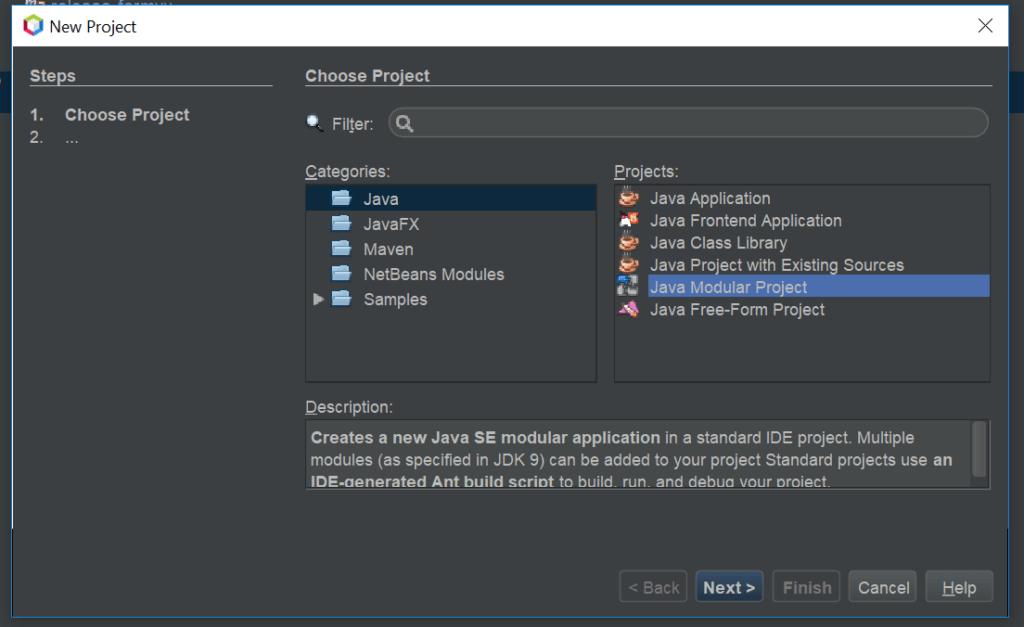
Task: Click the Java Project with Existing Sources icon
Action: coord(628,265)
